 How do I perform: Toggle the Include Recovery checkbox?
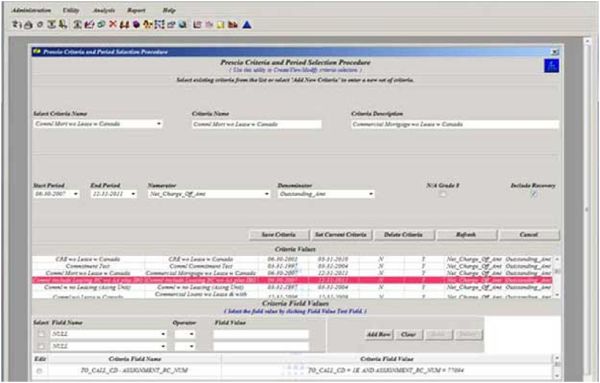click(533, 194)
